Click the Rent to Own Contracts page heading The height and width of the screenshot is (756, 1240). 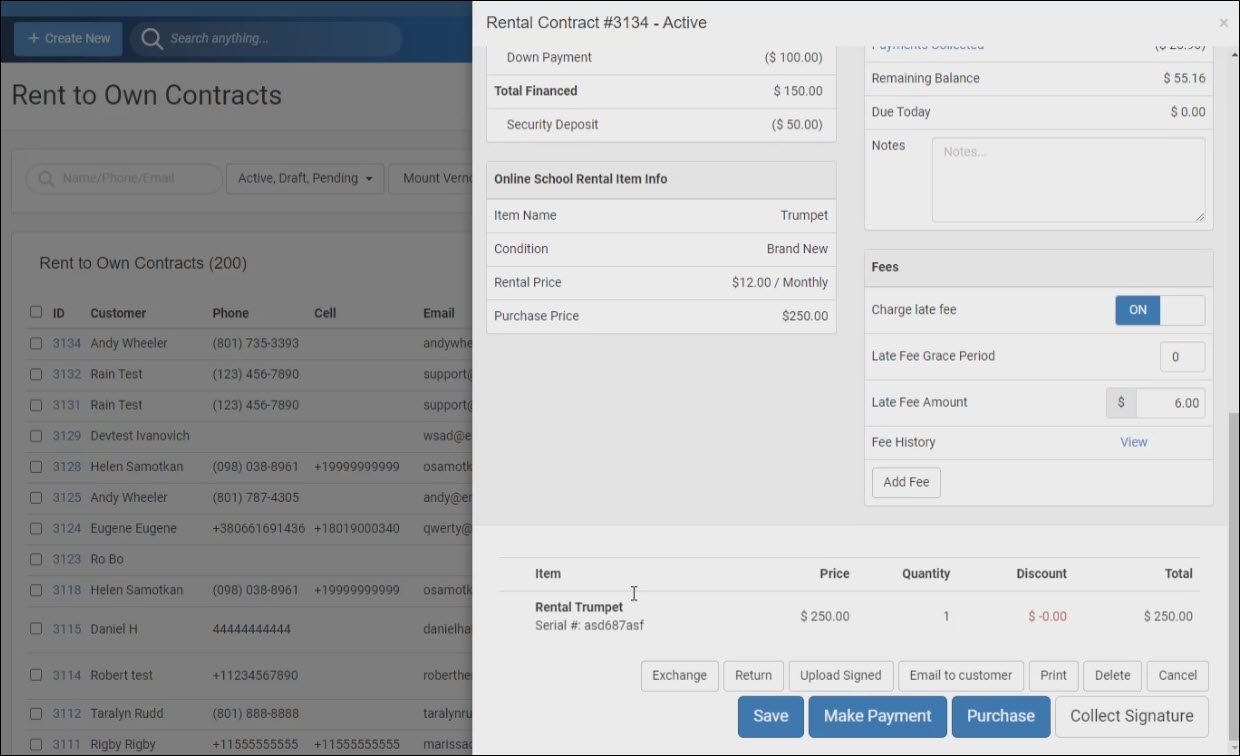point(147,95)
